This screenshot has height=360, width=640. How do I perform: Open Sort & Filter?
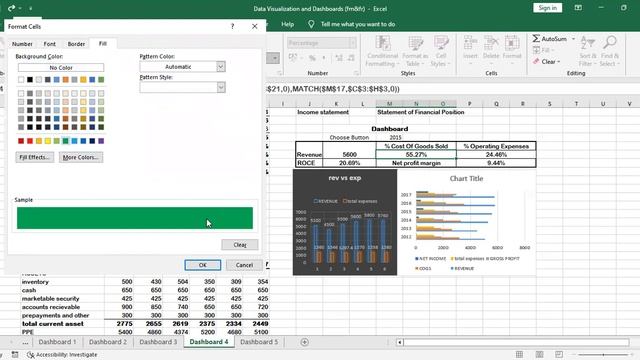pyautogui.click(x=588, y=51)
